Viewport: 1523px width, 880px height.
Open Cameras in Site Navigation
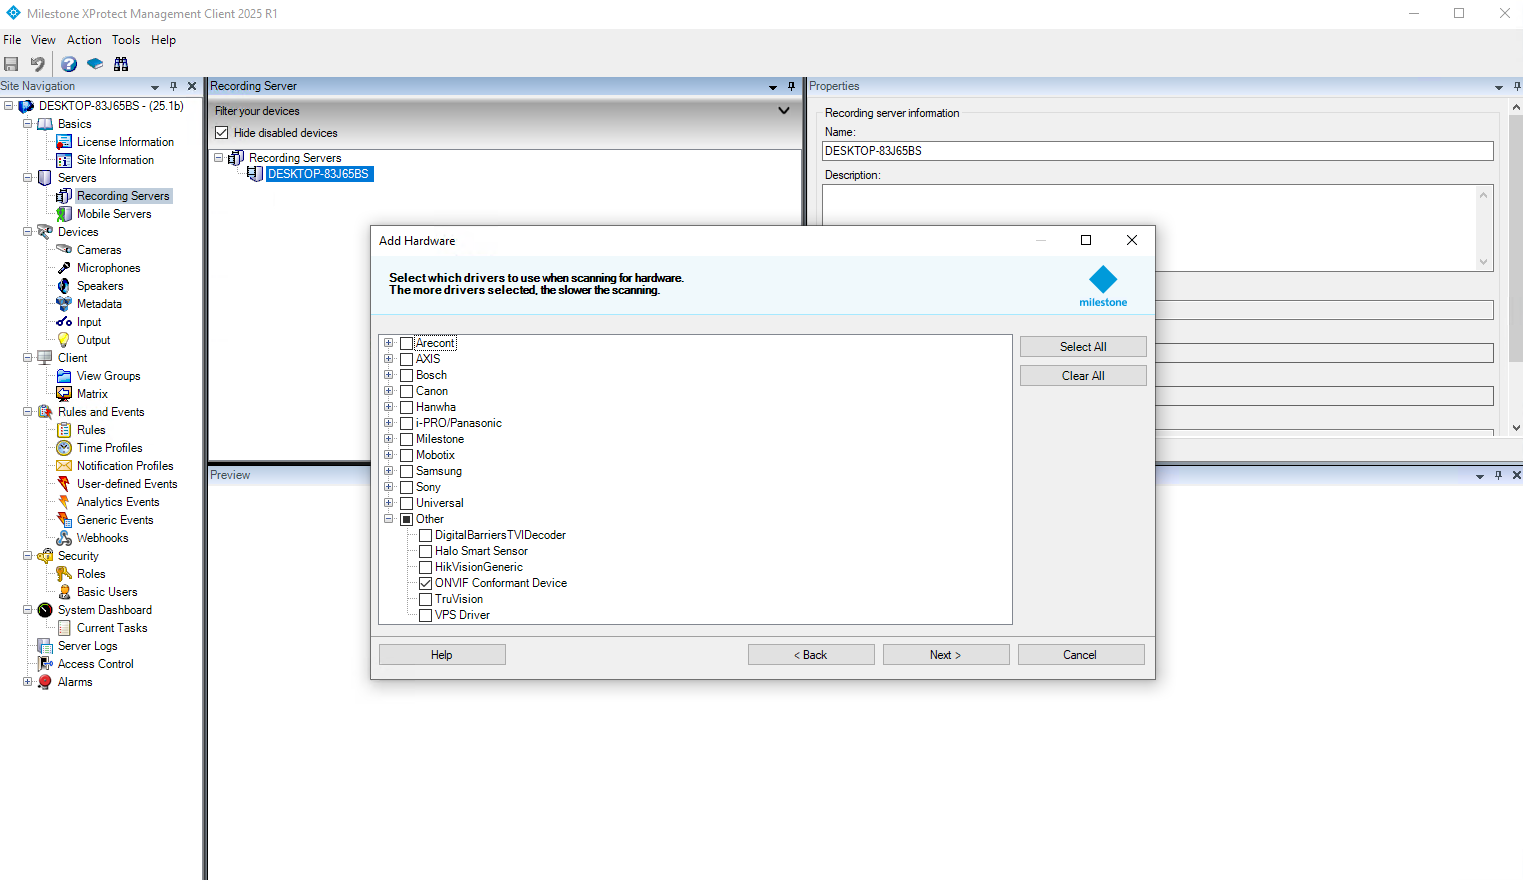(x=98, y=250)
